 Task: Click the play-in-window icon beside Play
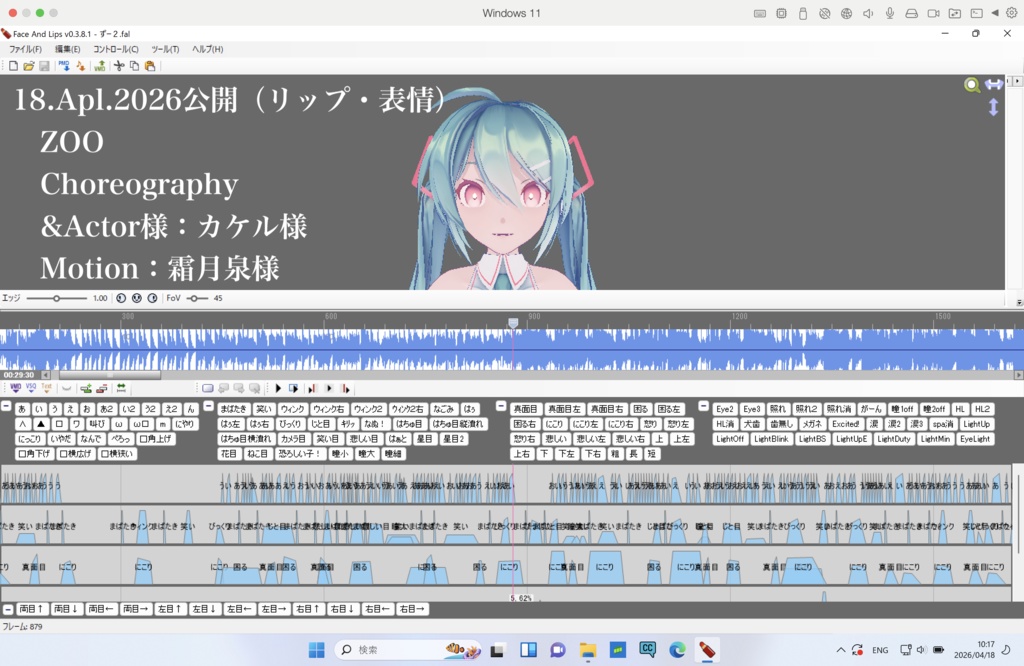[x=294, y=388]
